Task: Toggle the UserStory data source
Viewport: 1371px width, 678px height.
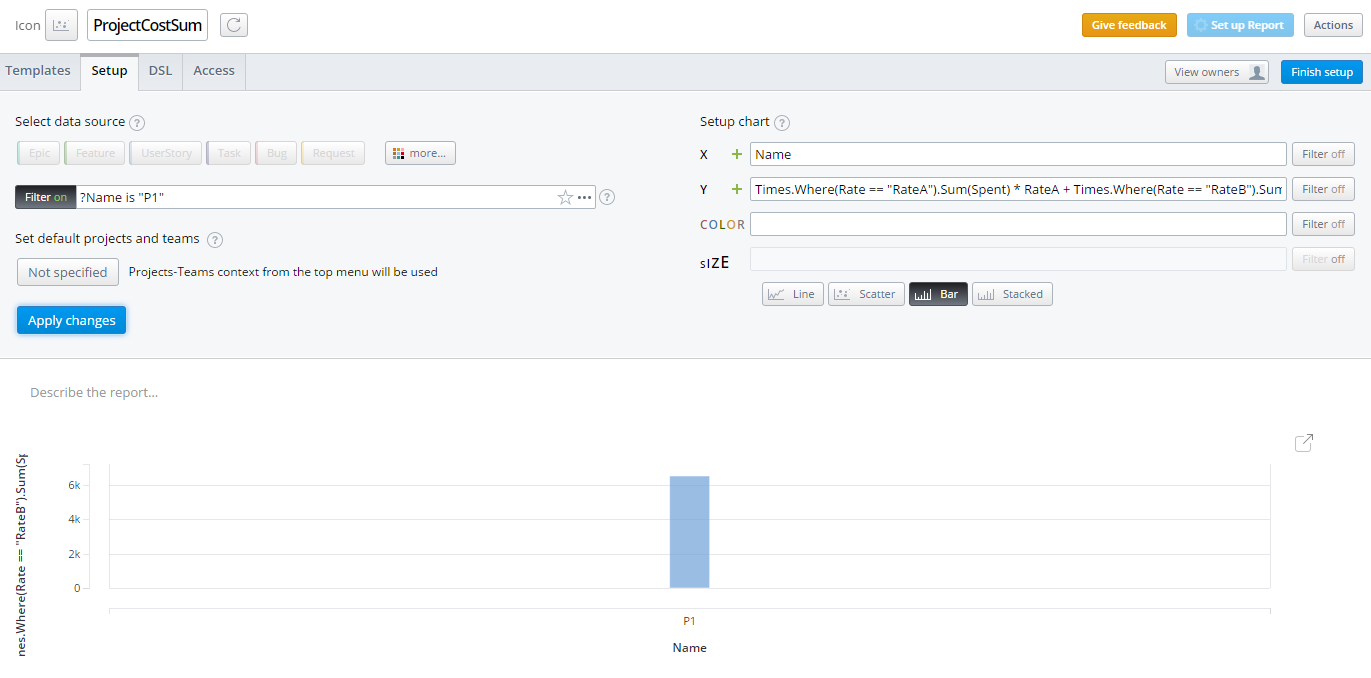Action: tap(166, 153)
